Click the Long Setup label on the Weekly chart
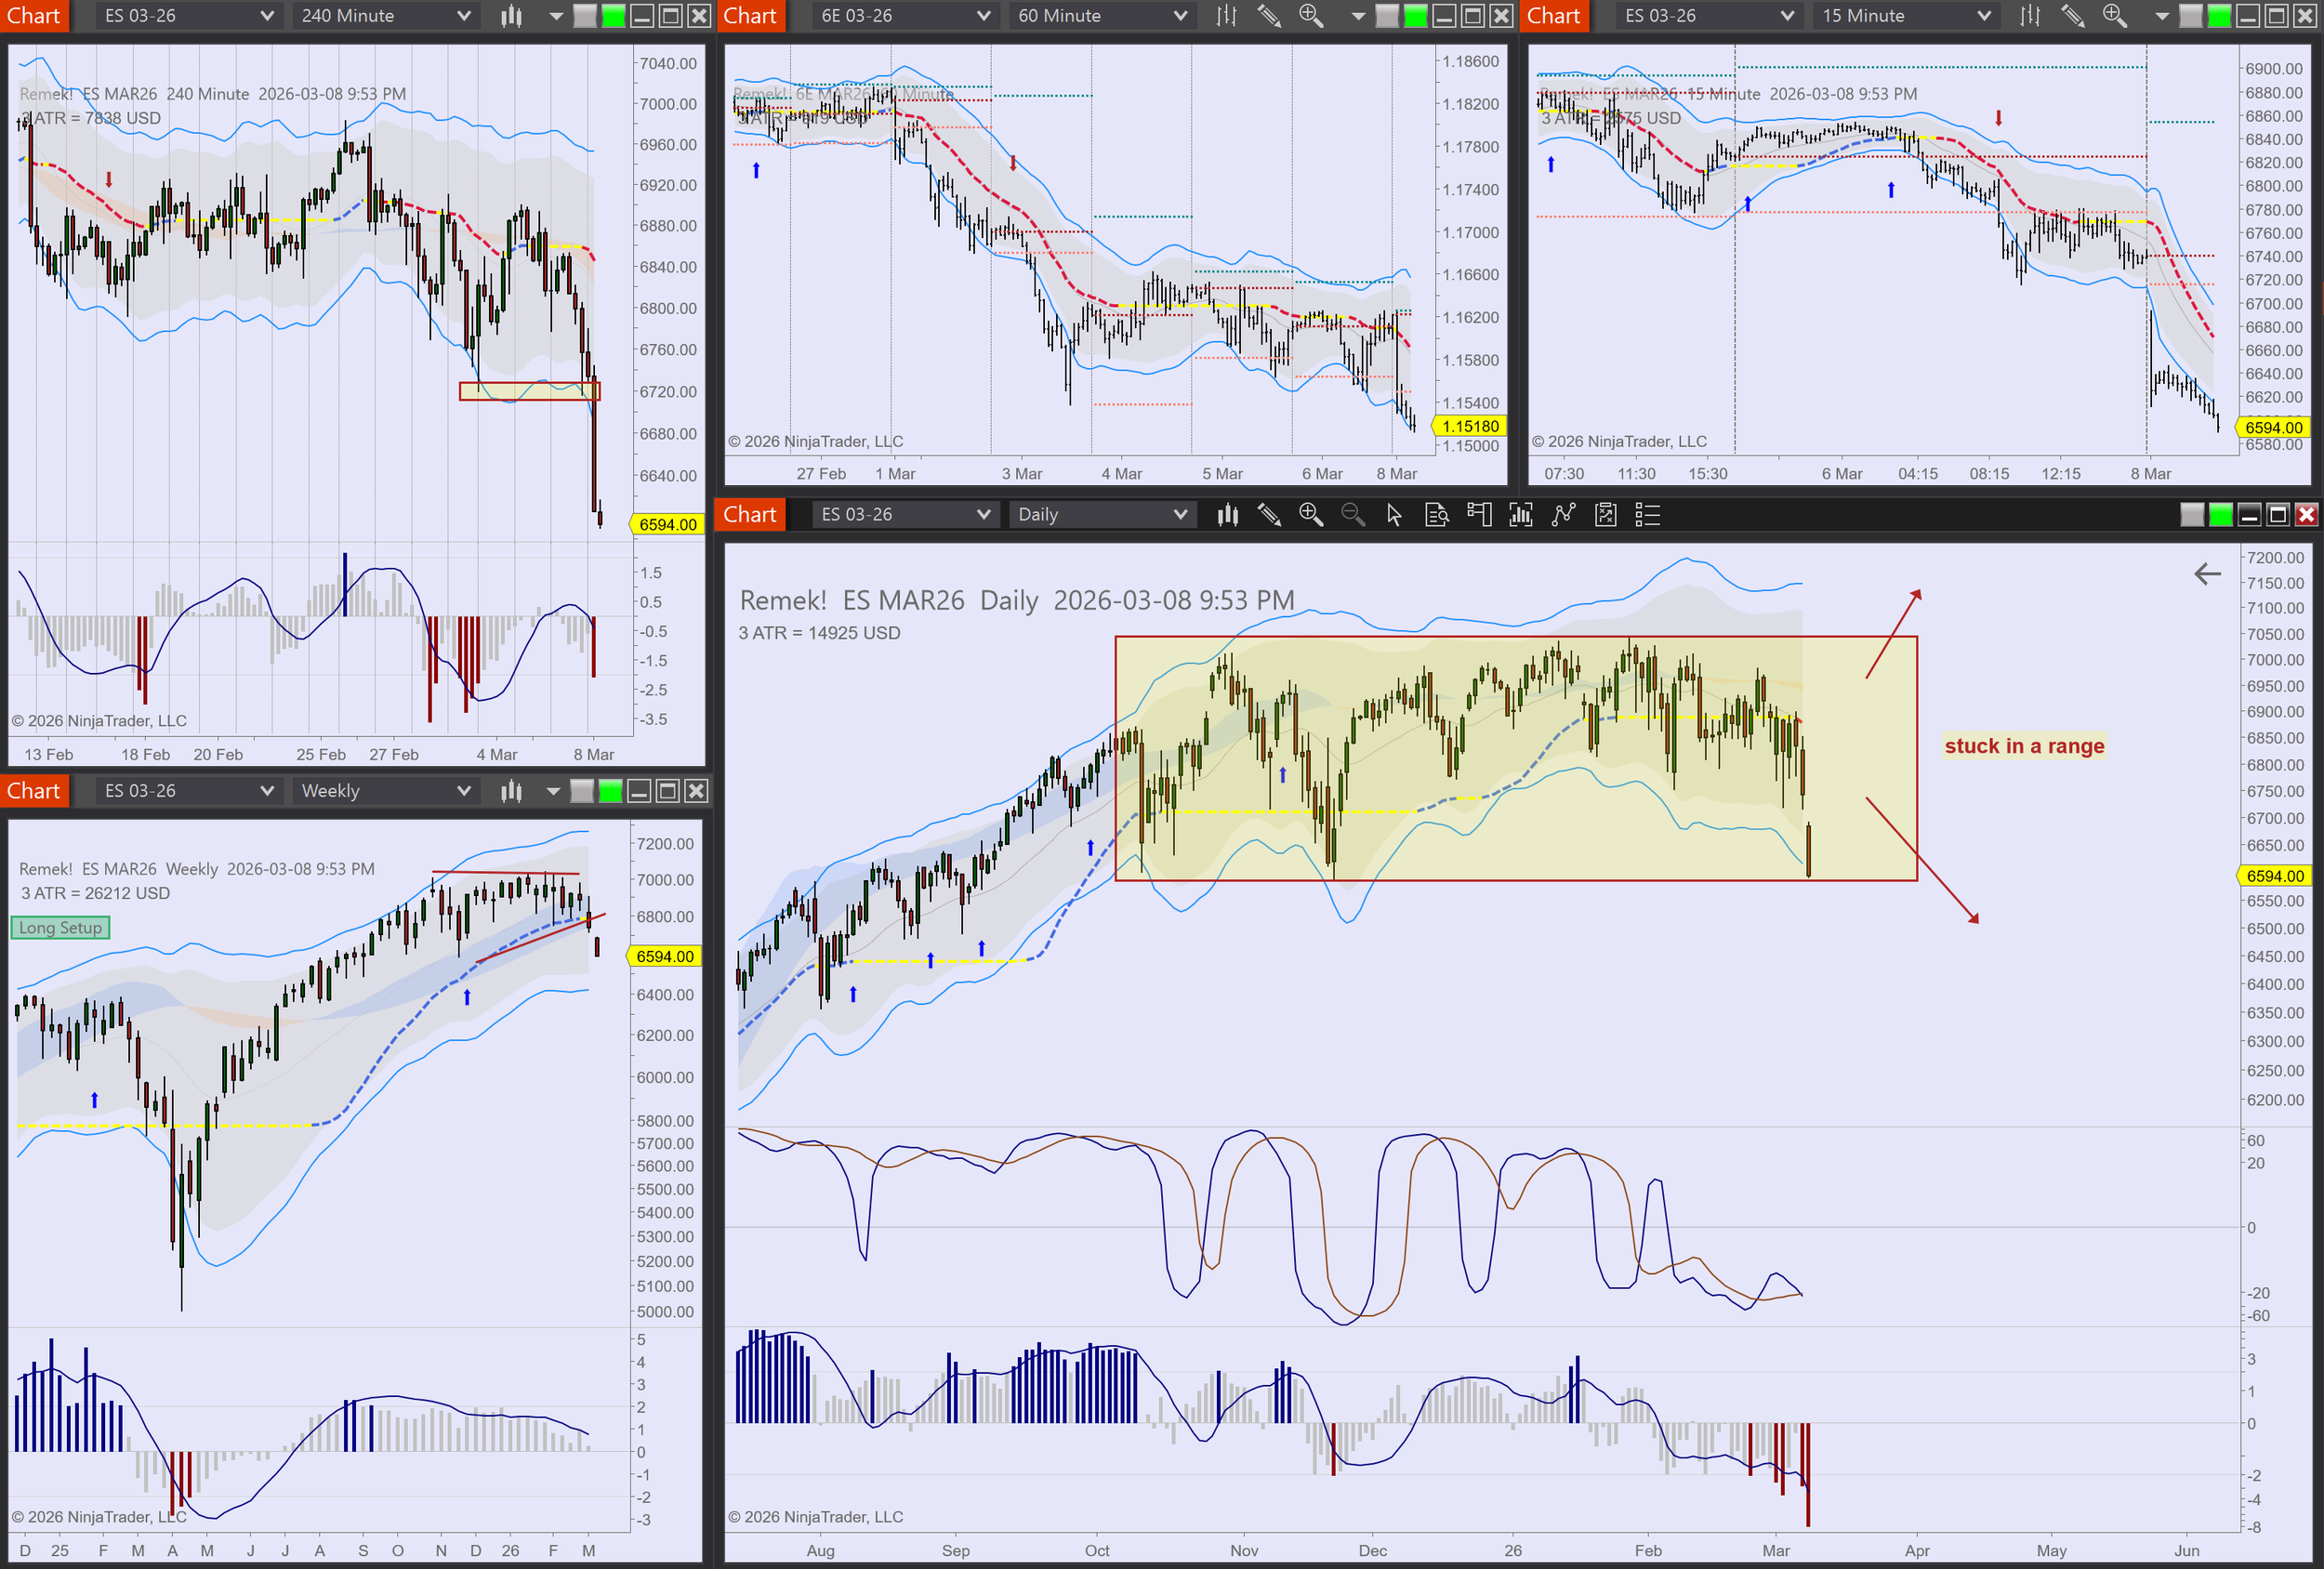Viewport: 2324px width, 1569px height. (60, 928)
